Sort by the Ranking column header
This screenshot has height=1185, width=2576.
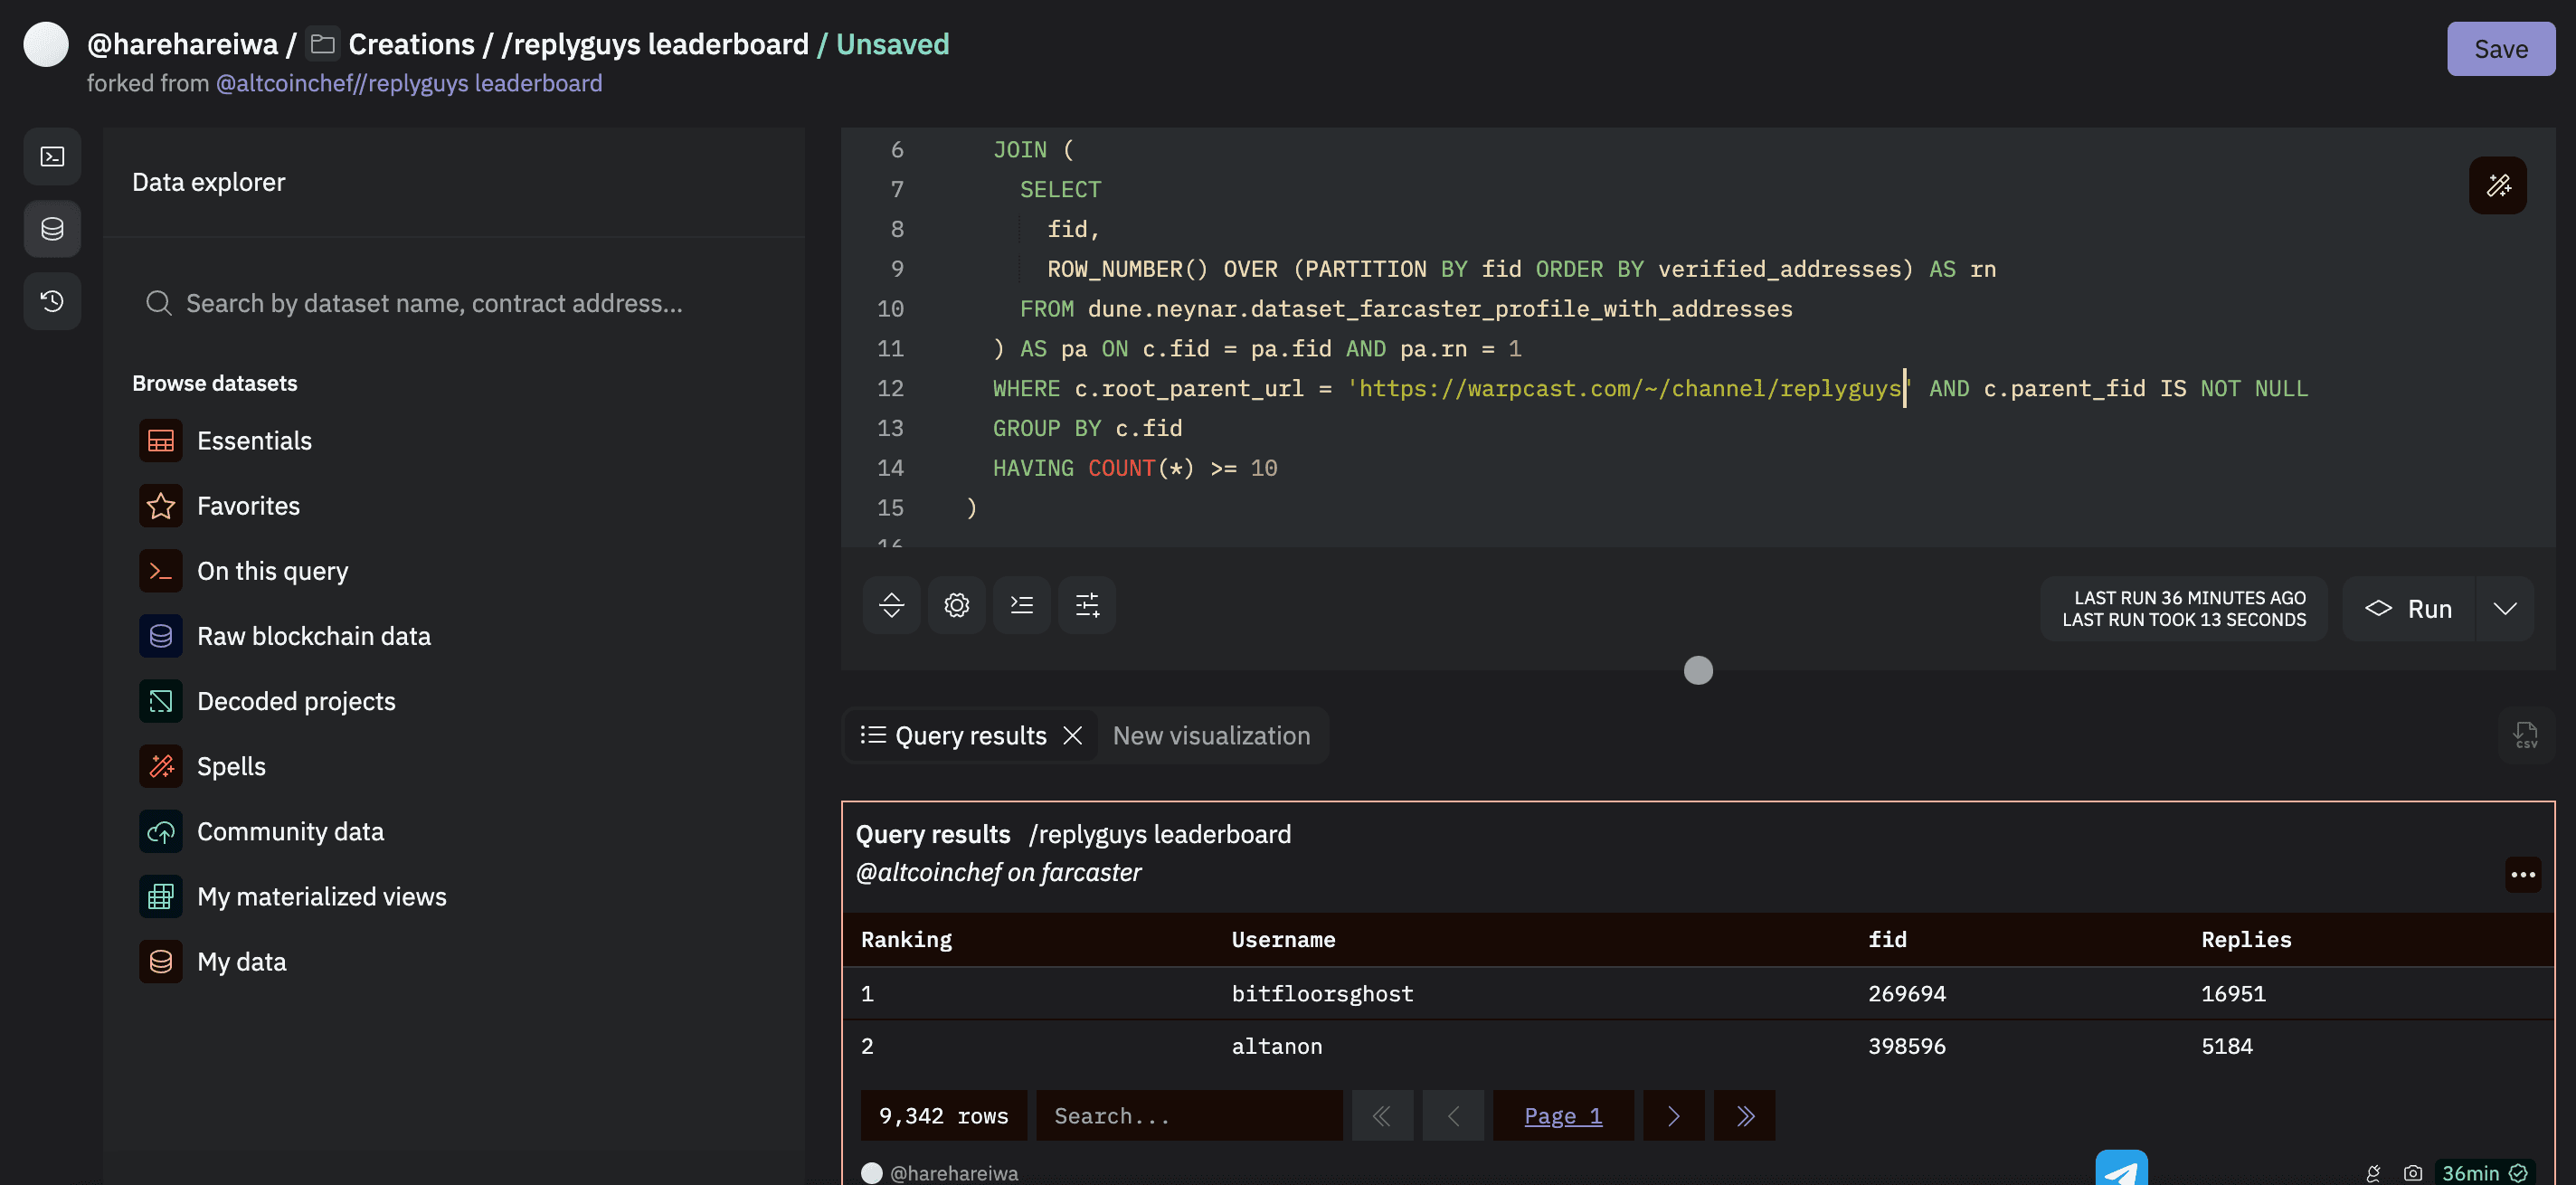906,939
